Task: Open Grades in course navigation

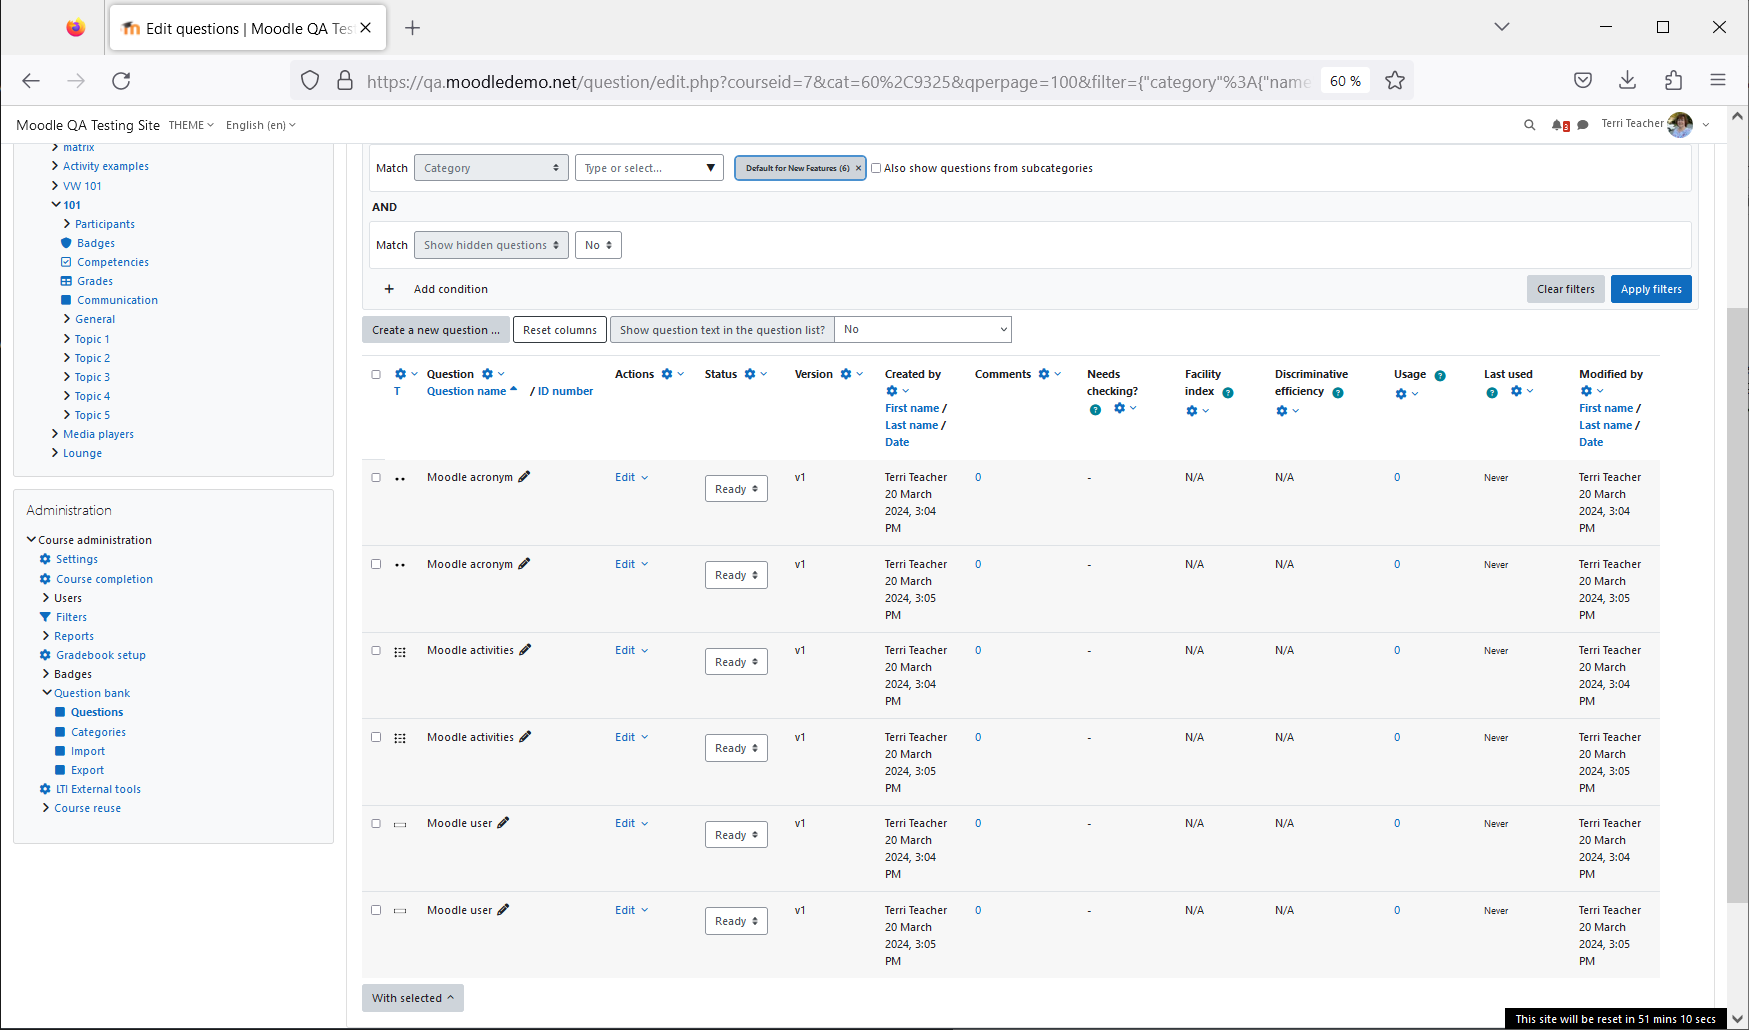Action: pyautogui.click(x=95, y=281)
